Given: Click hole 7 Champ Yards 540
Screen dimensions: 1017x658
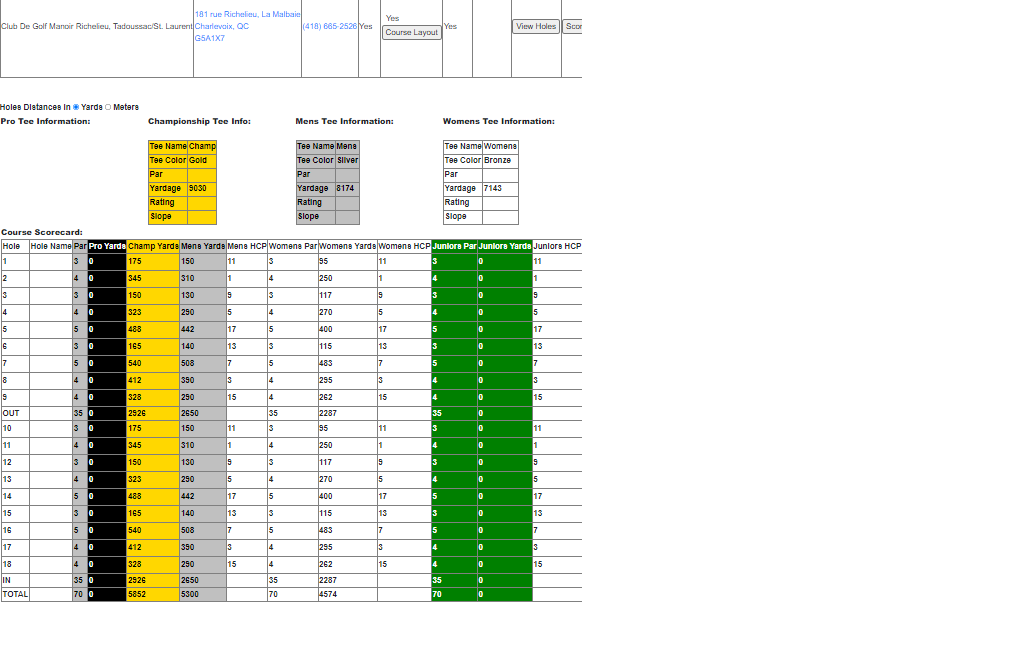Looking at the screenshot, I should coord(135,363).
